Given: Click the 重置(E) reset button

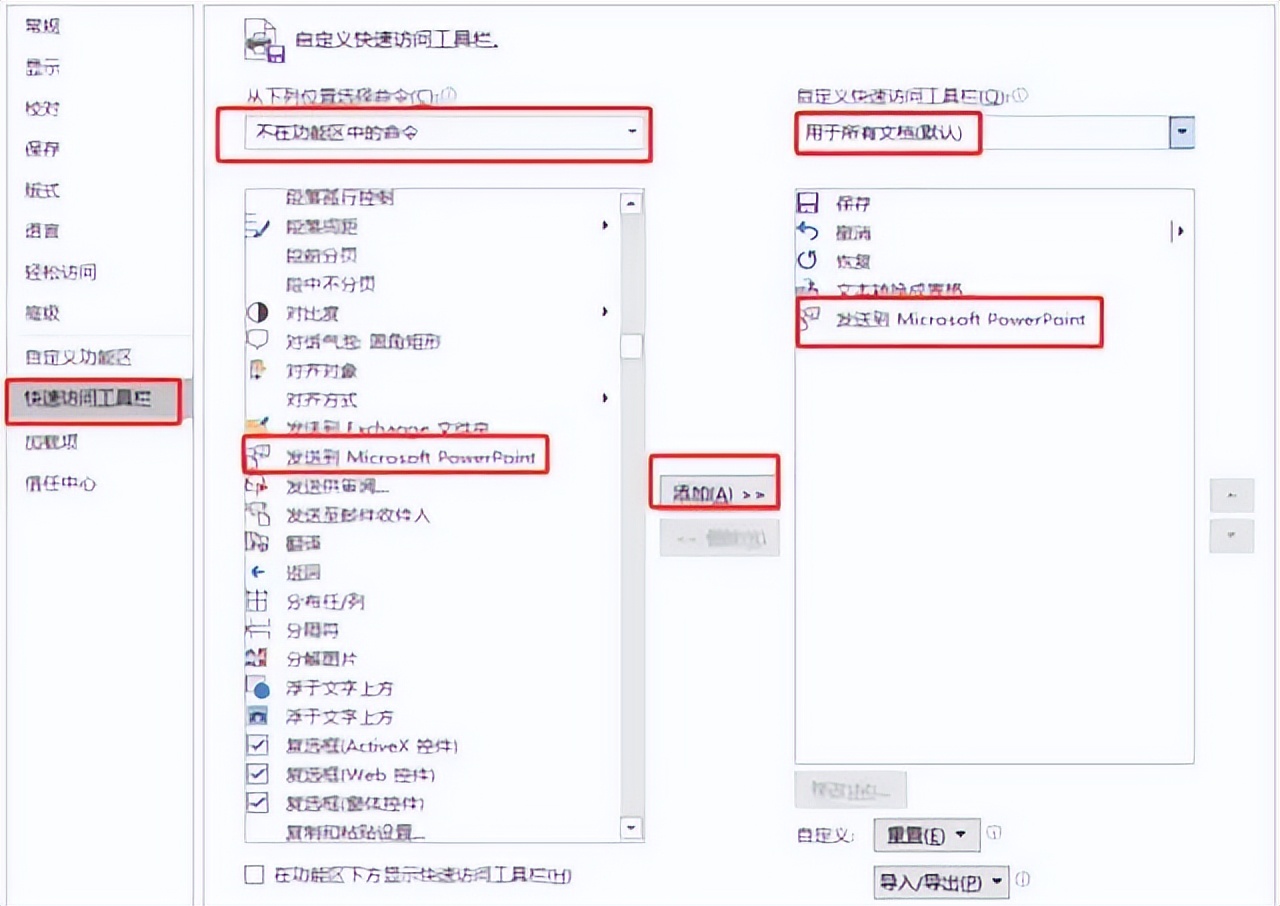Looking at the screenshot, I should click(925, 835).
